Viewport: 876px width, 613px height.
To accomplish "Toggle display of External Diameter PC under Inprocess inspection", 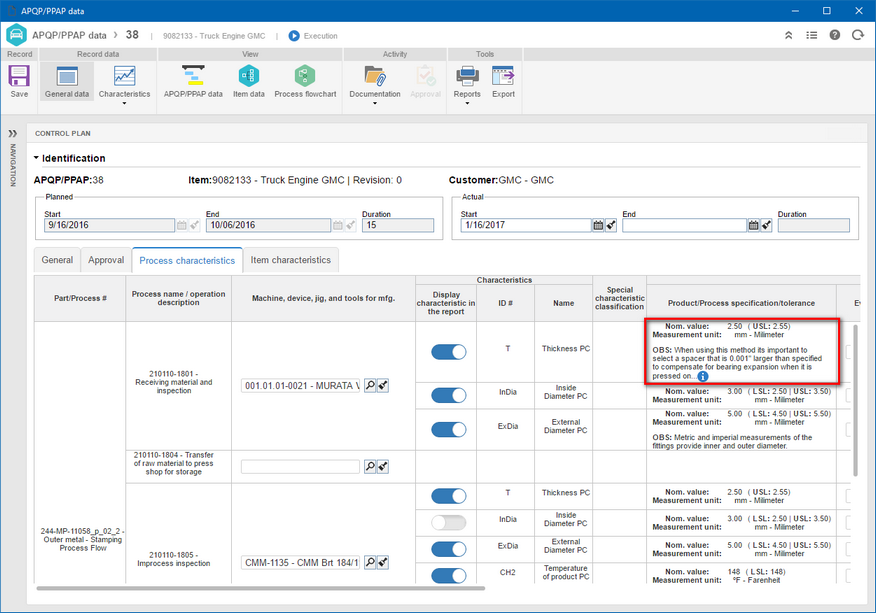I will (x=449, y=549).
